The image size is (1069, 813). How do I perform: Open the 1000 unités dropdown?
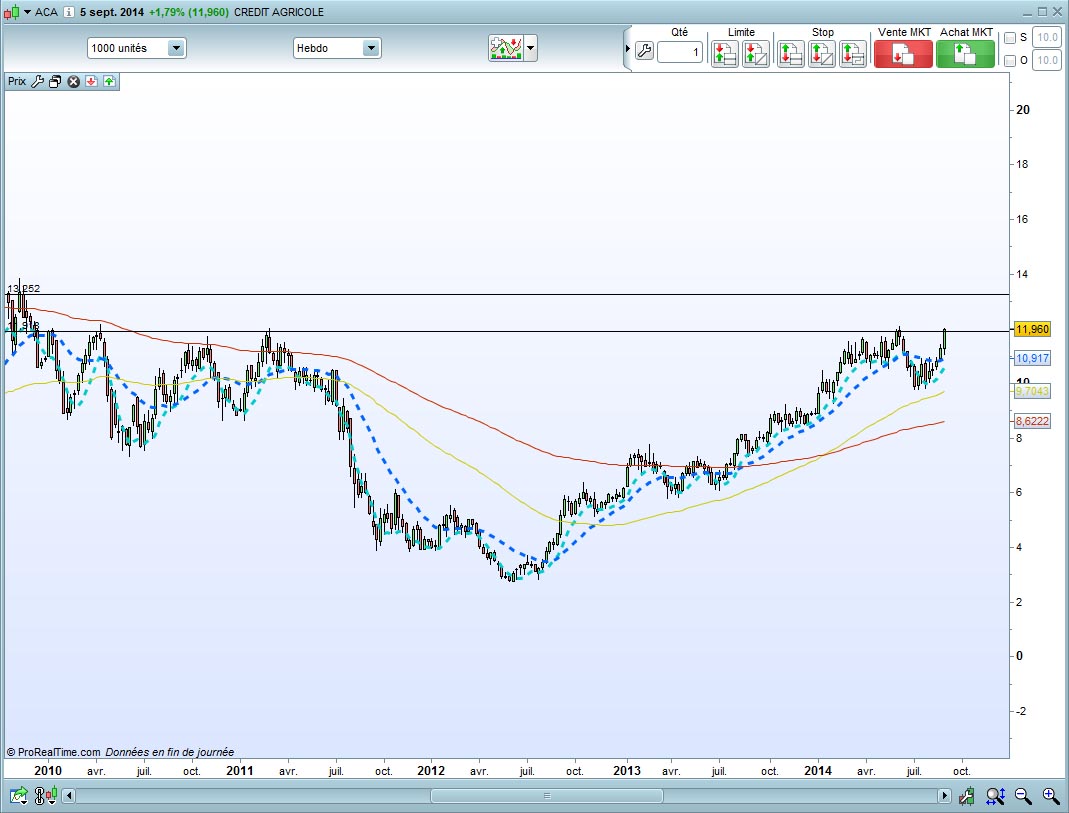pyautogui.click(x=136, y=48)
